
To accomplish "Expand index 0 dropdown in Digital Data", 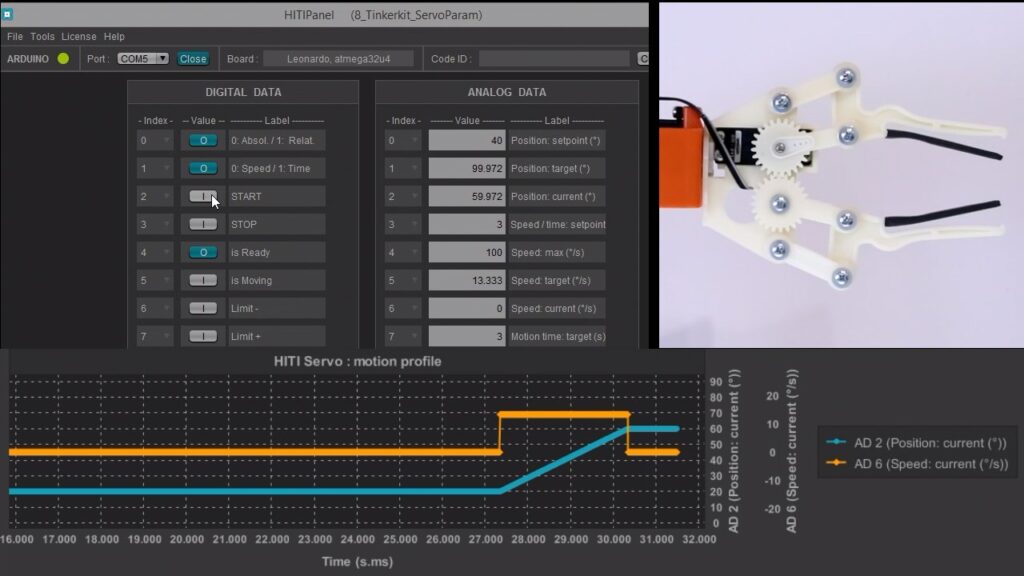I will [155, 140].
